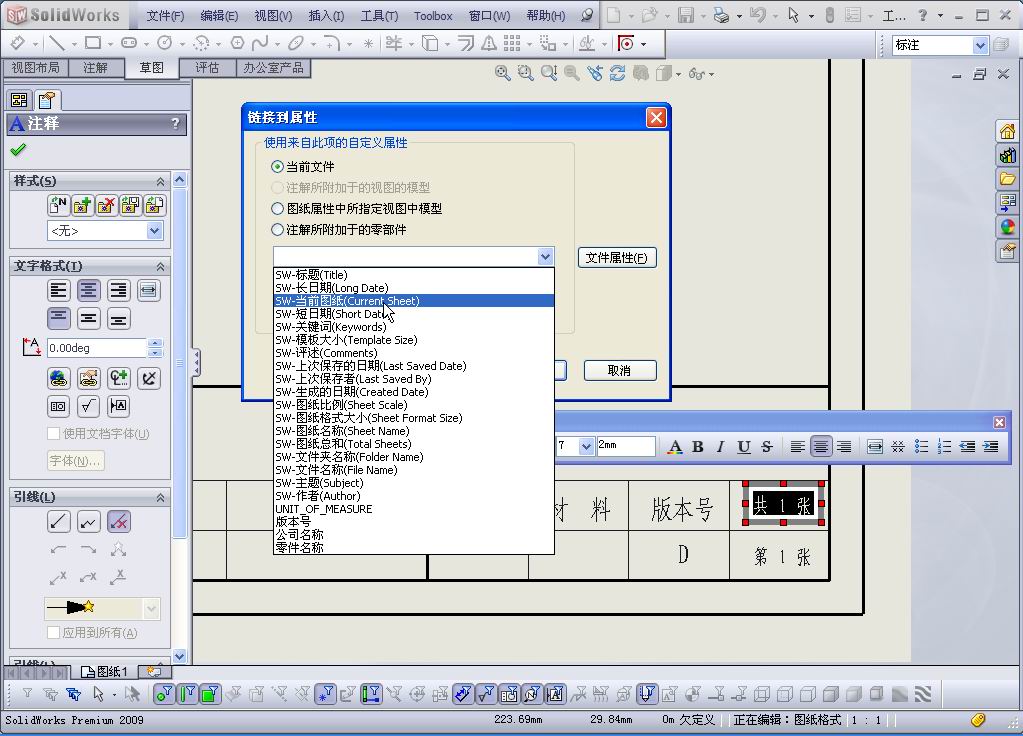The width and height of the screenshot is (1023, 736).
Task: Switch to the 视图布局 tab
Action: pos(35,68)
